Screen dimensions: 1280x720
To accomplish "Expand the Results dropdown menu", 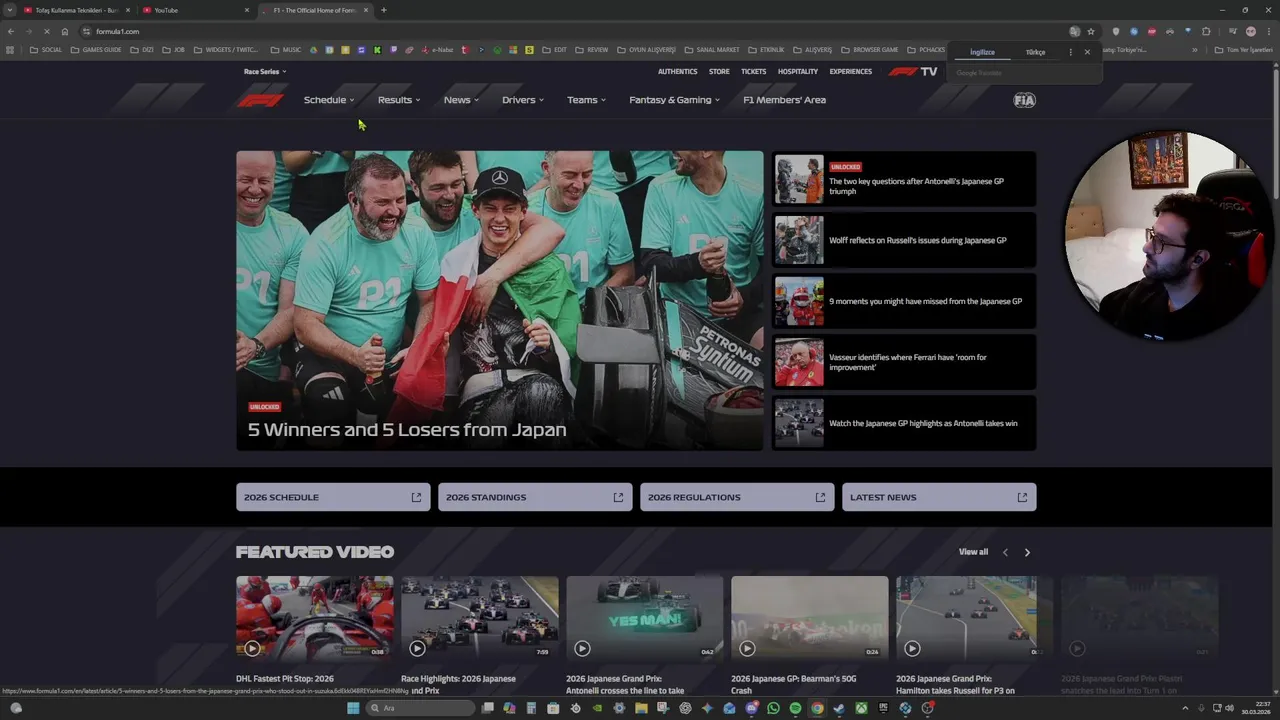I will coord(399,100).
